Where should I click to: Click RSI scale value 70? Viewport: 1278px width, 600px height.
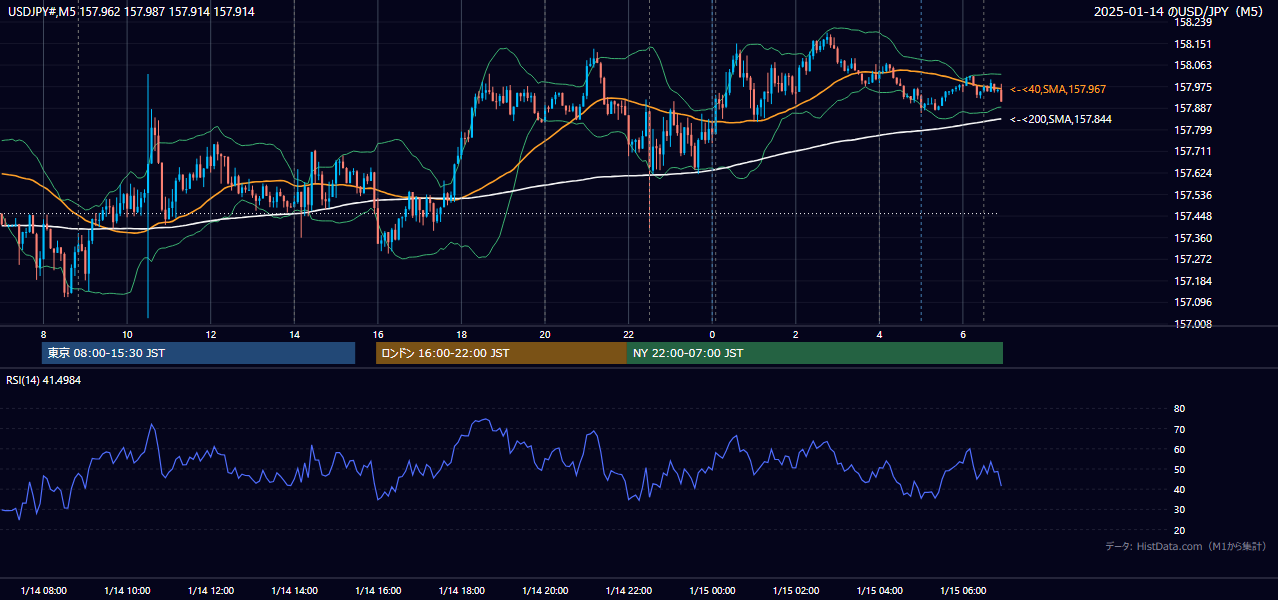pyautogui.click(x=1179, y=429)
